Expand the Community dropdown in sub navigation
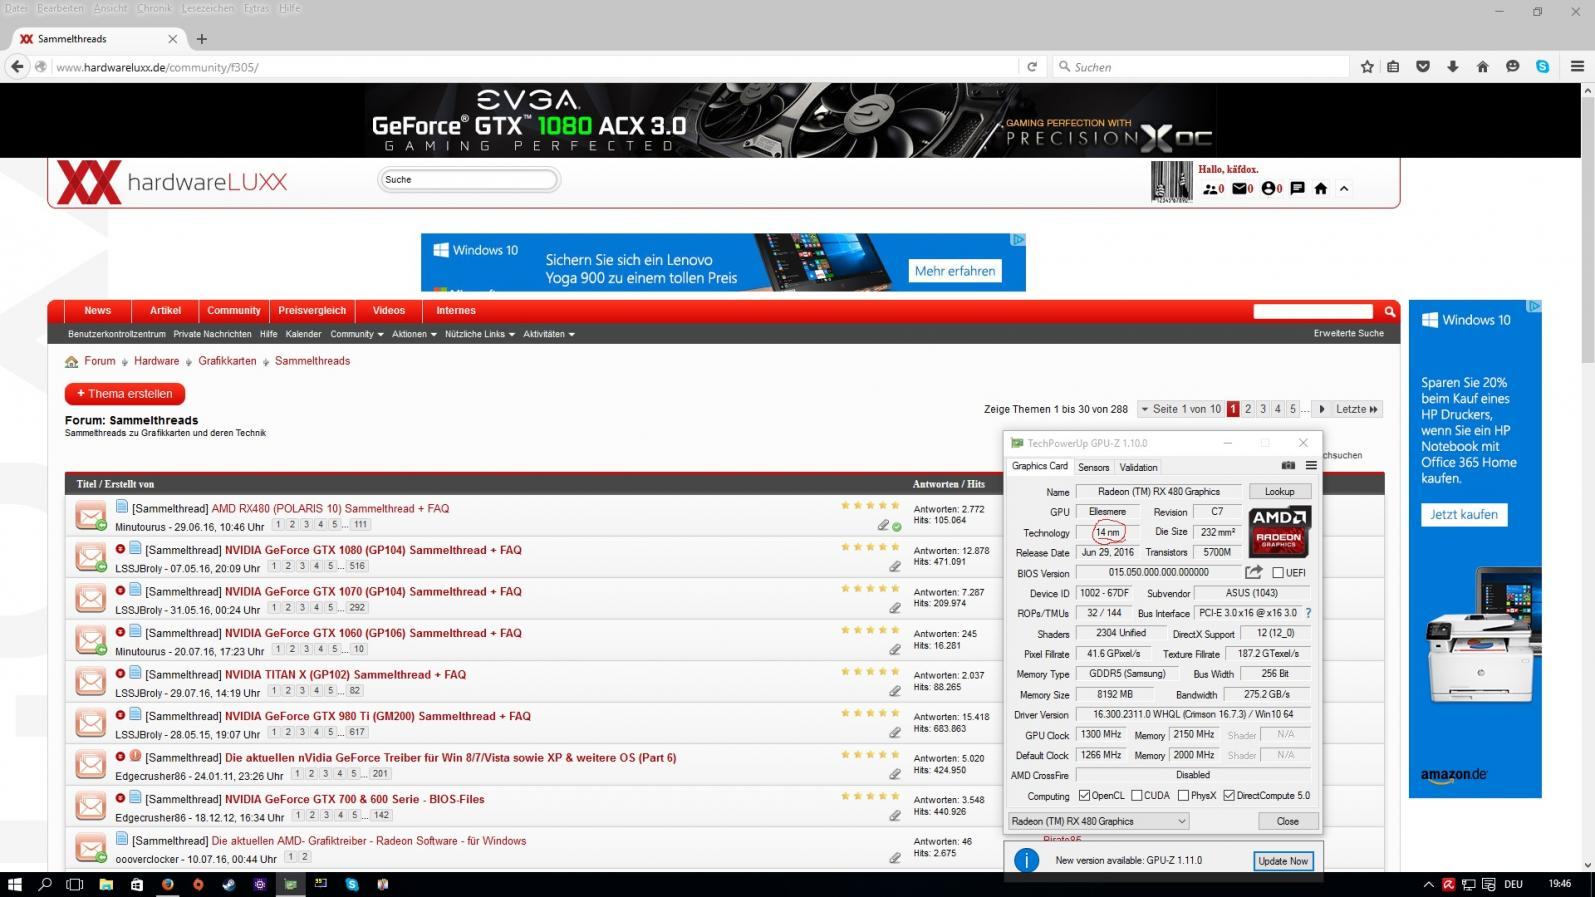Screen dimensions: 1595x897 pos(356,334)
